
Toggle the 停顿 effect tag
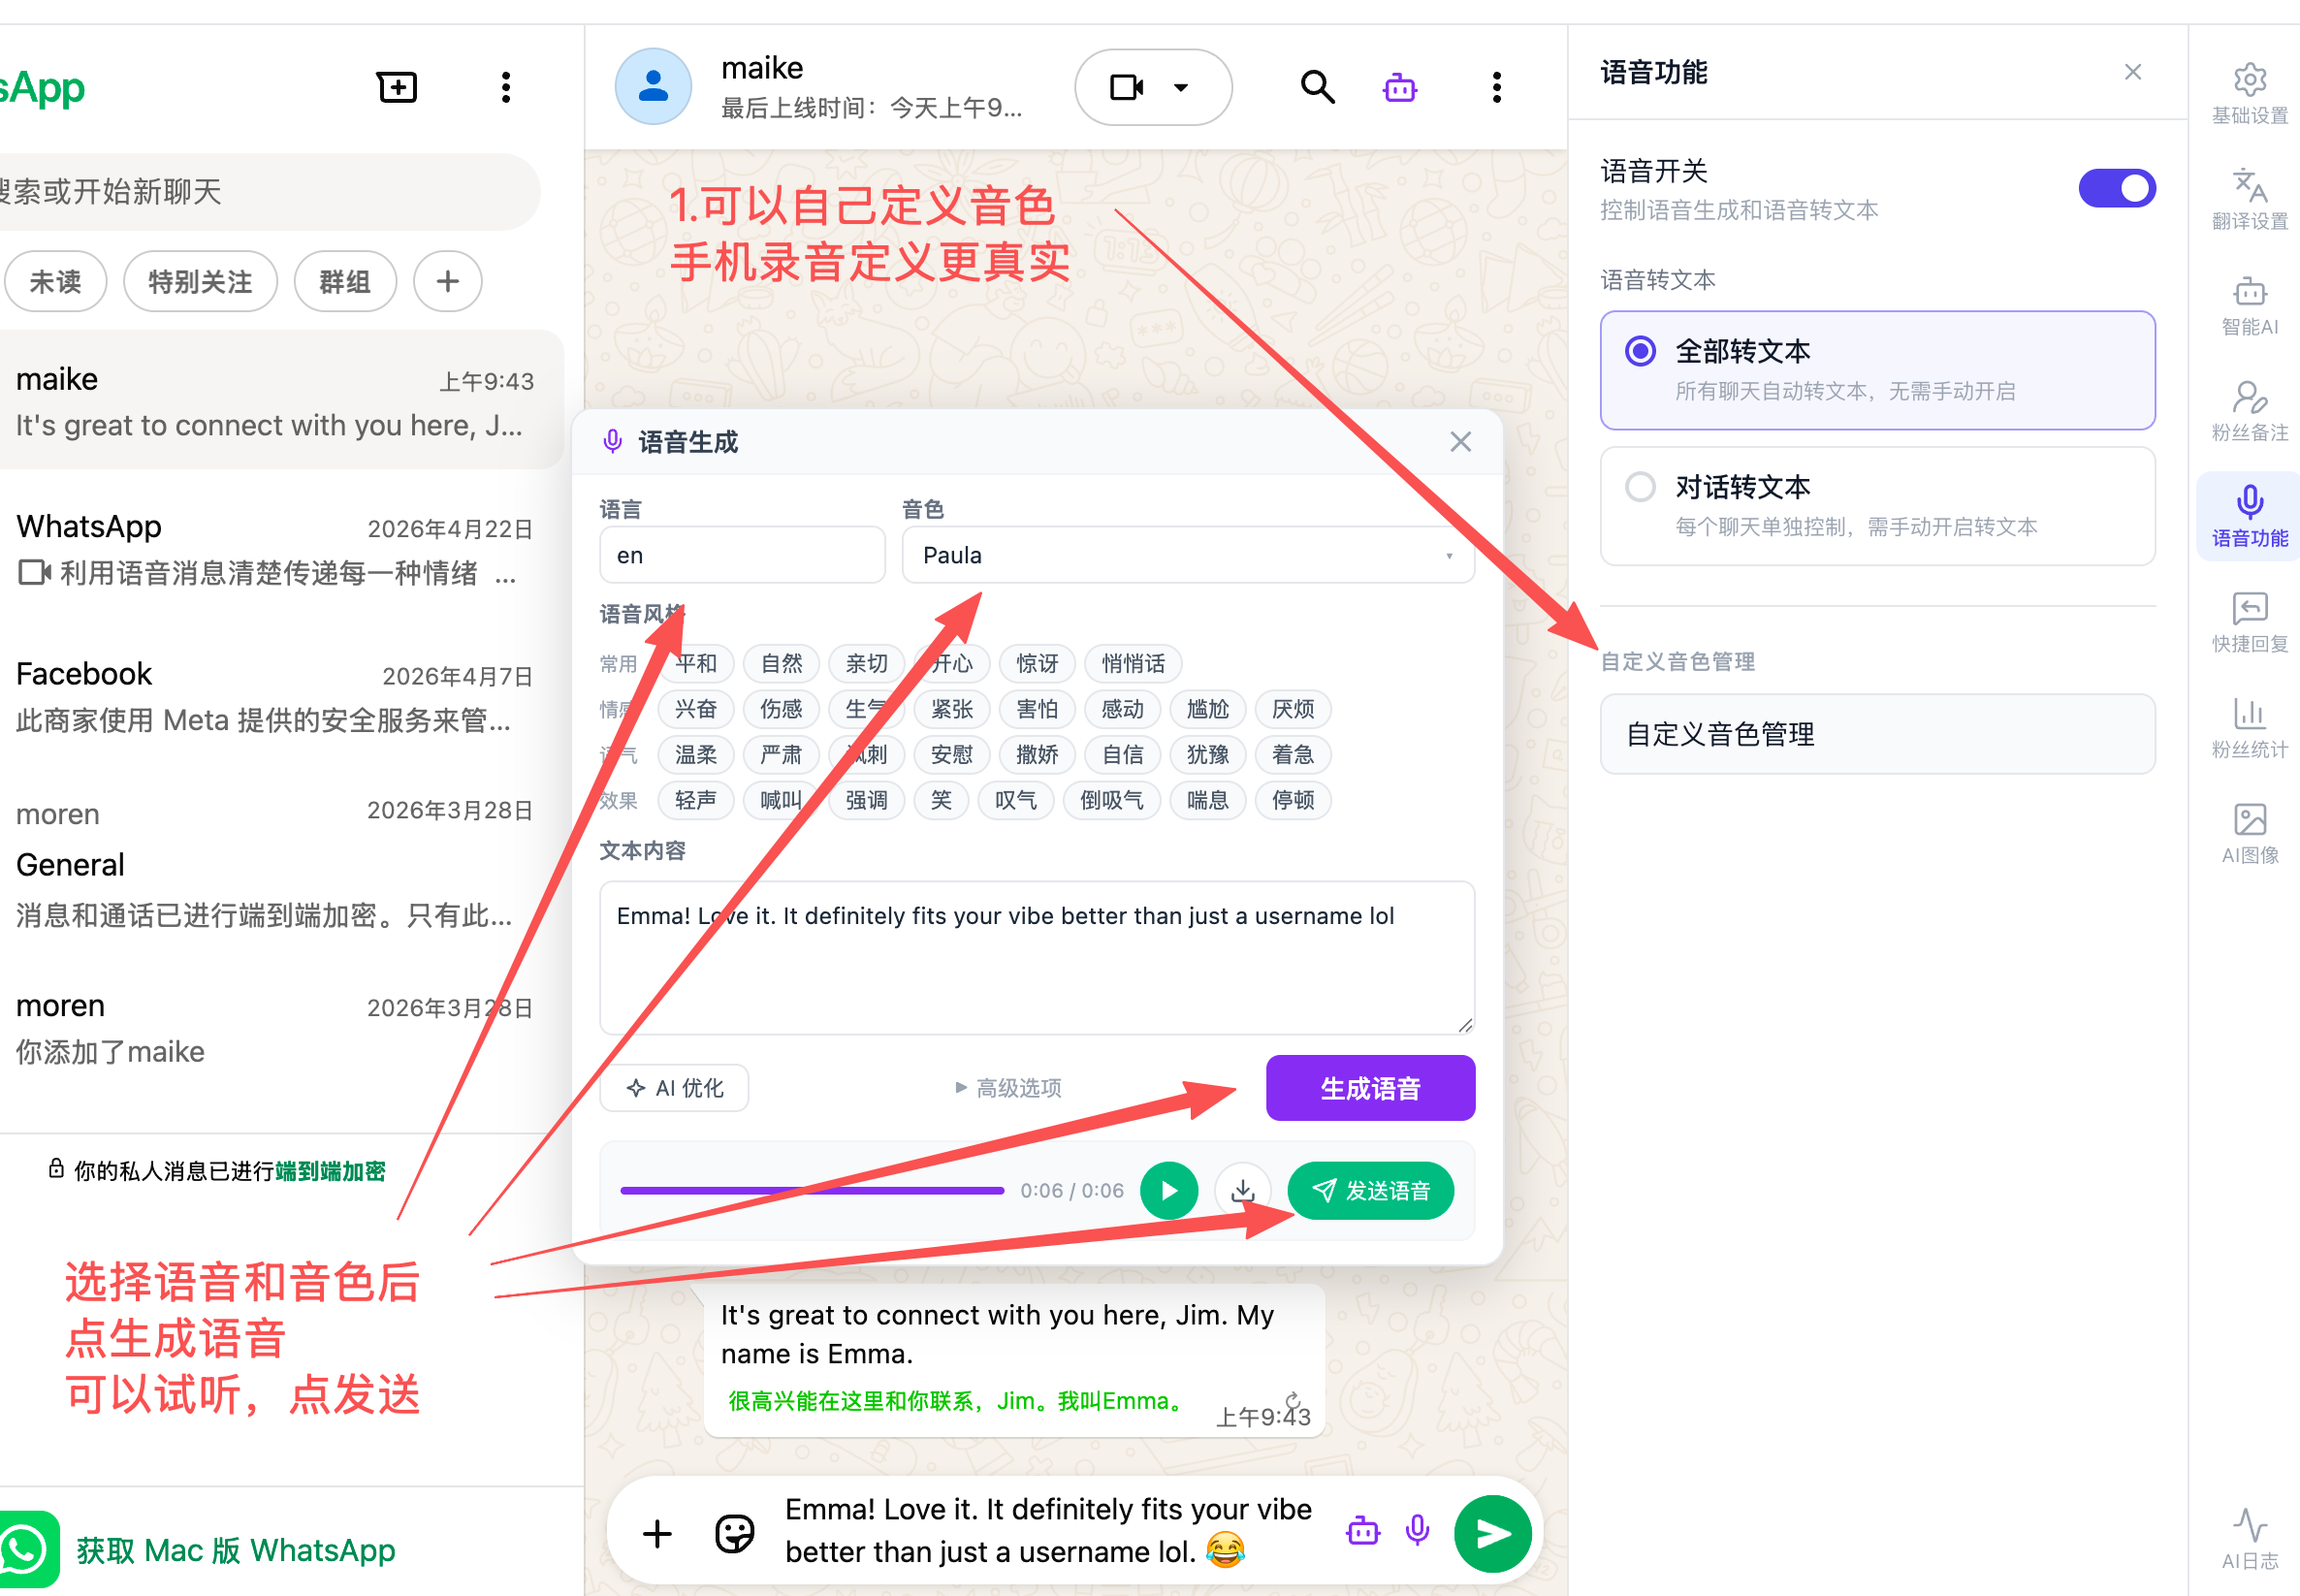point(1293,800)
